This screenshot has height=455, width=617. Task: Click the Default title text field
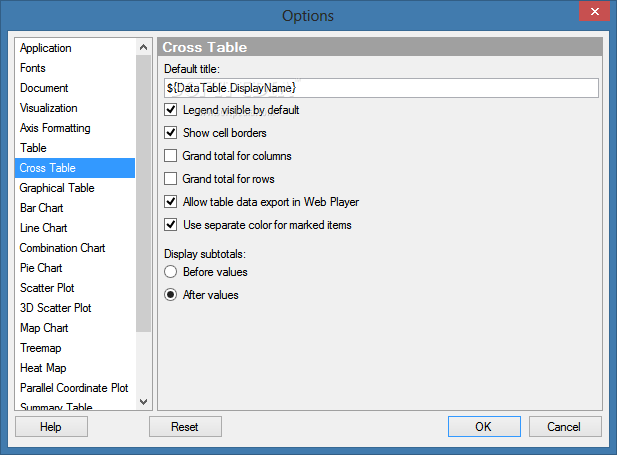coord(381,88)
